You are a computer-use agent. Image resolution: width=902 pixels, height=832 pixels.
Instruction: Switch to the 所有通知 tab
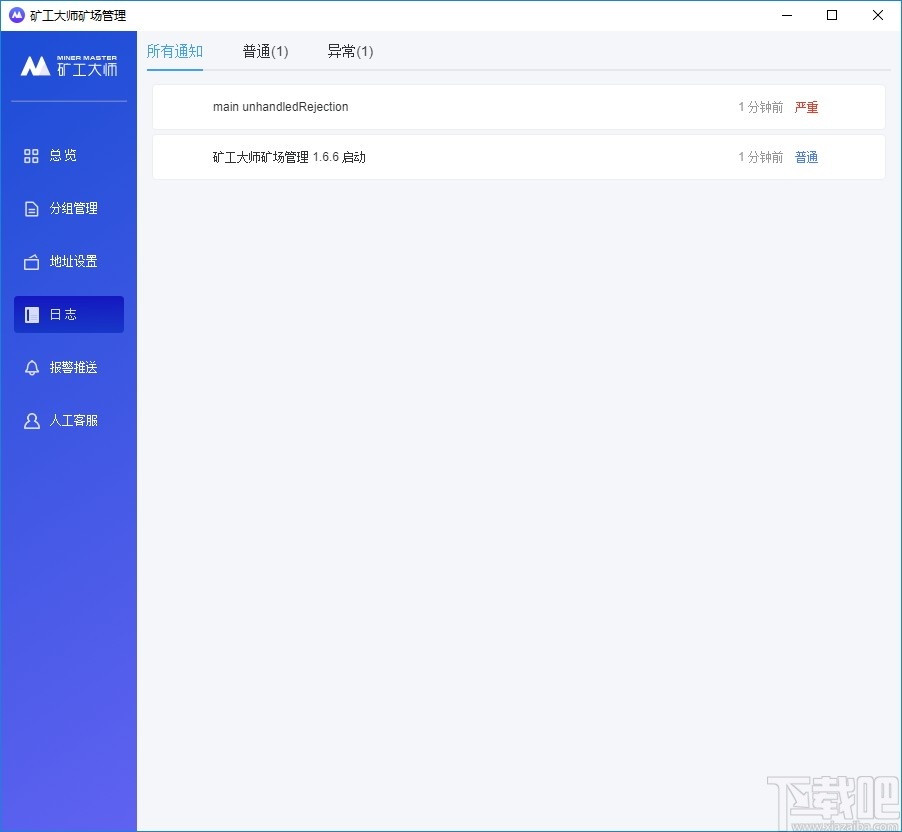(174, 51)
